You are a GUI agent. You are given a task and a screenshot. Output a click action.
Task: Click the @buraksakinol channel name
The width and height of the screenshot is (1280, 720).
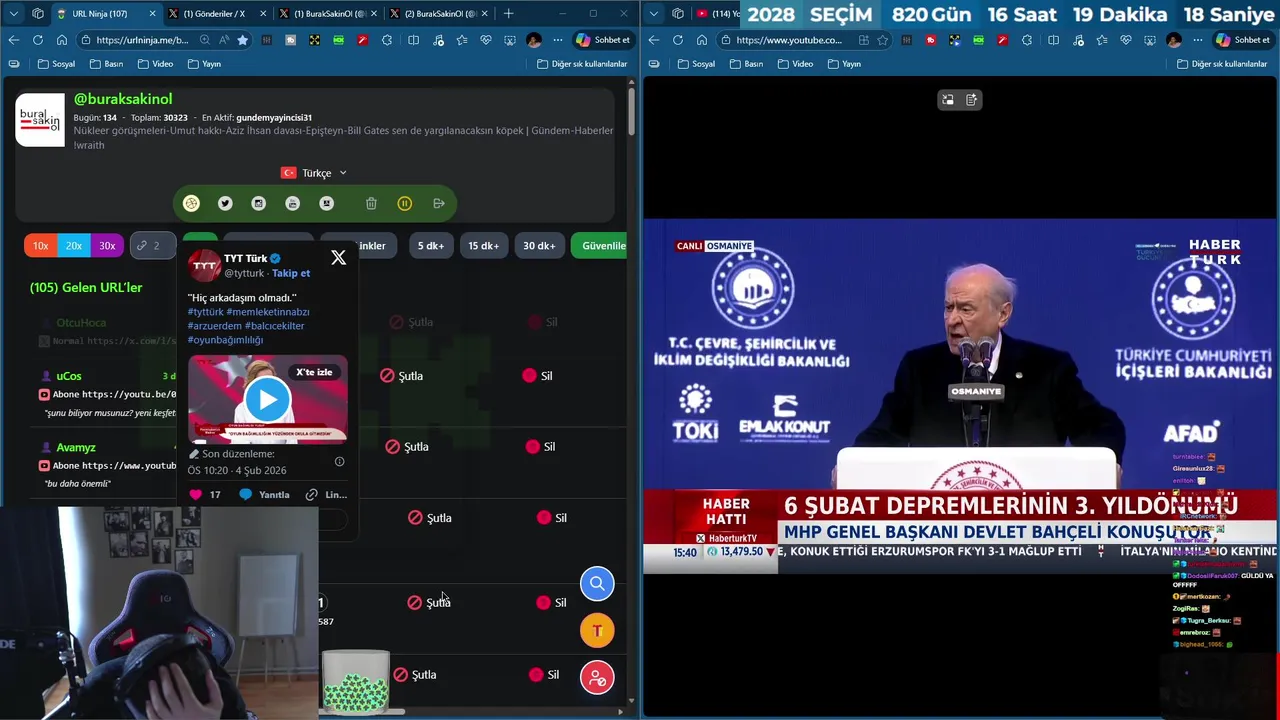(123, 99)
